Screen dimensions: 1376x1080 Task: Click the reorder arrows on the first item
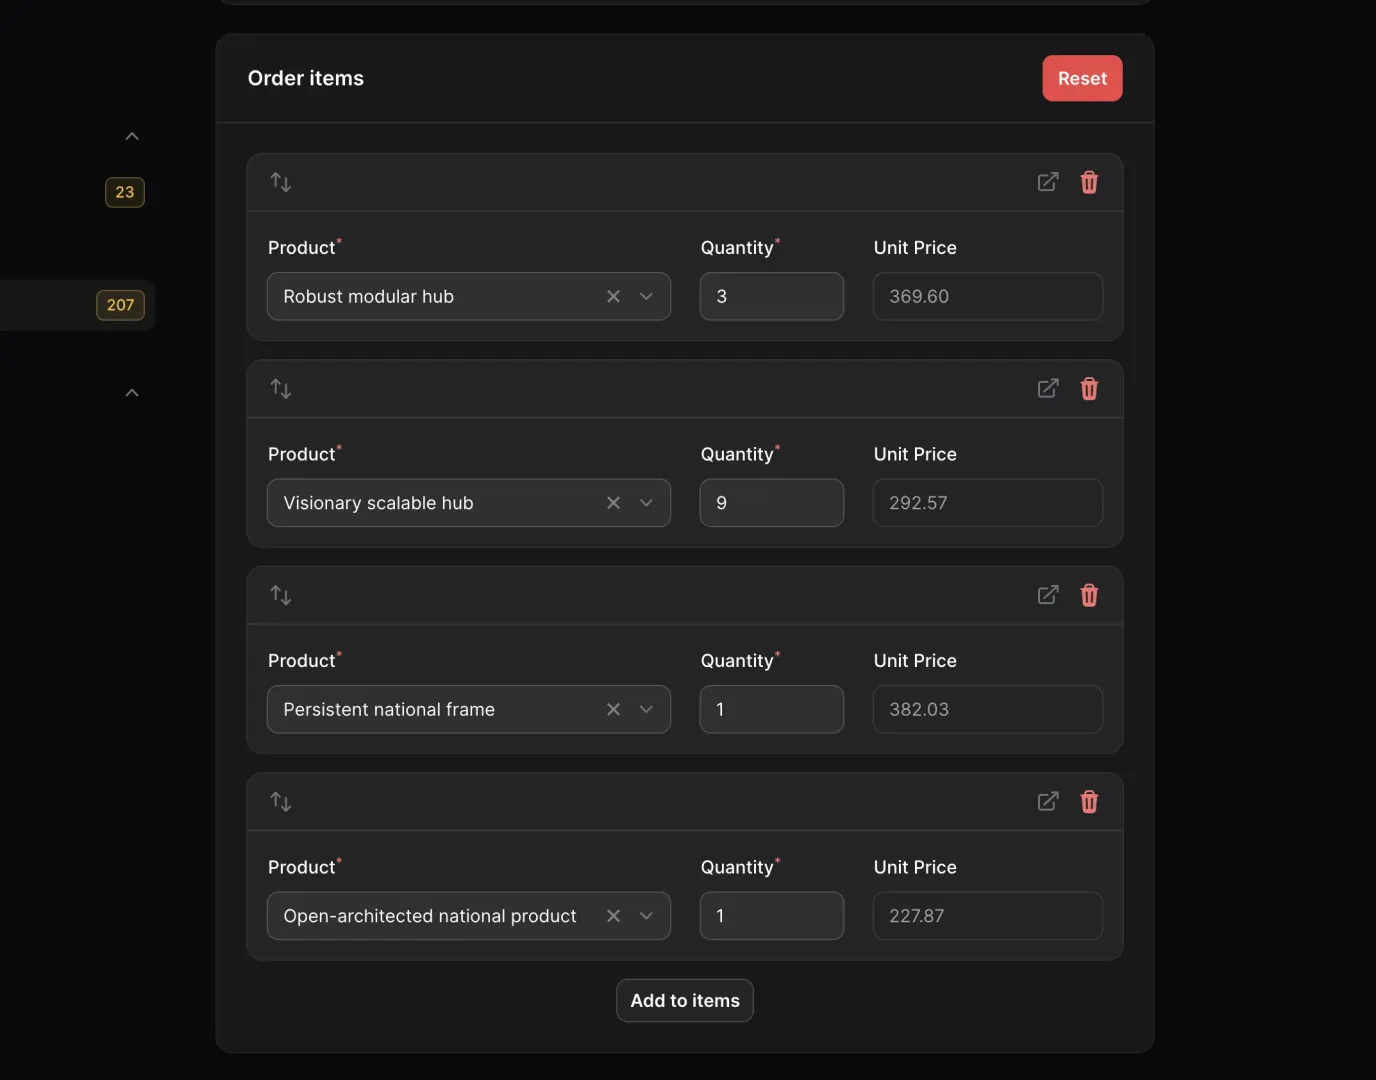[280, 182]
